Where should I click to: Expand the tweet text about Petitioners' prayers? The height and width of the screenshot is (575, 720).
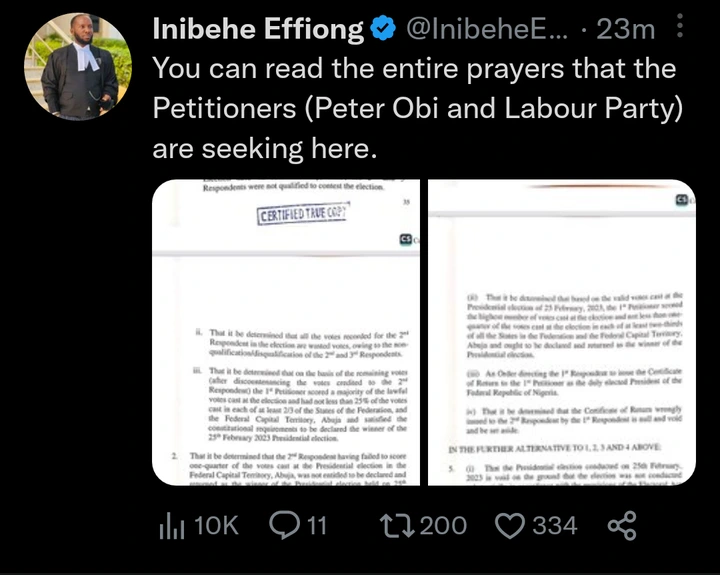[x=414, y=109]
